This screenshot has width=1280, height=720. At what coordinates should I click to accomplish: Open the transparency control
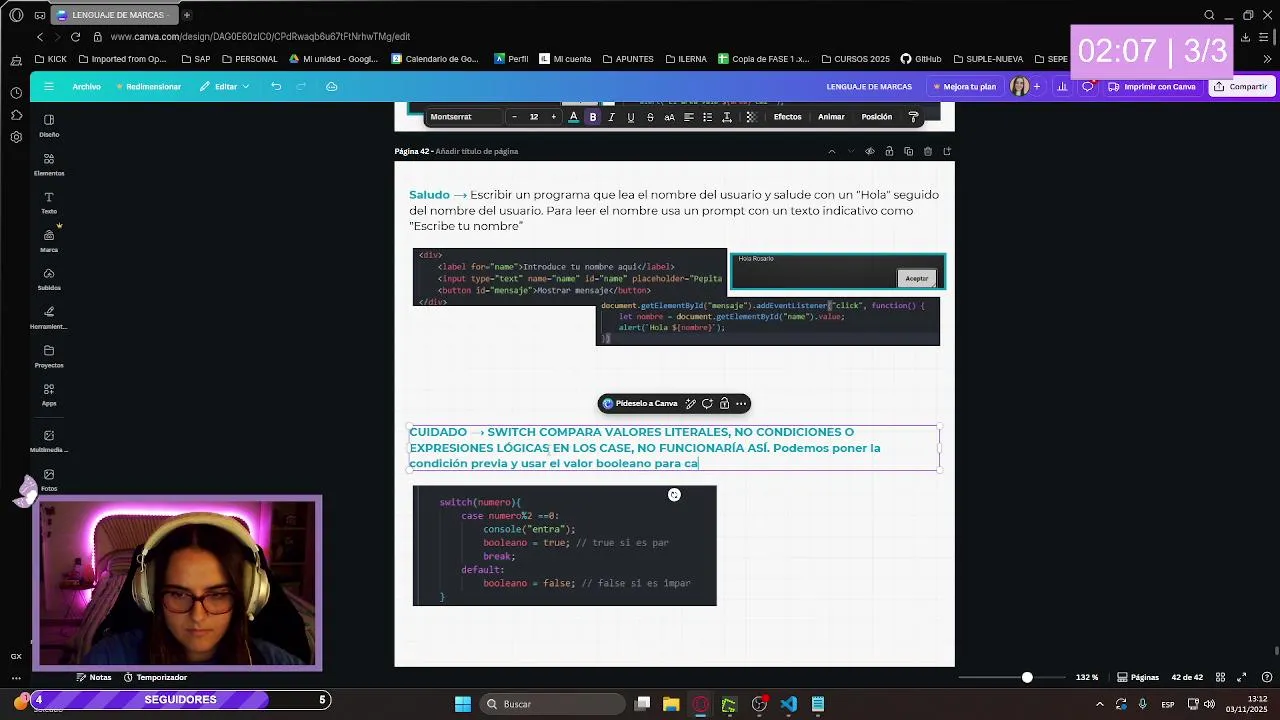coord(752,117)
